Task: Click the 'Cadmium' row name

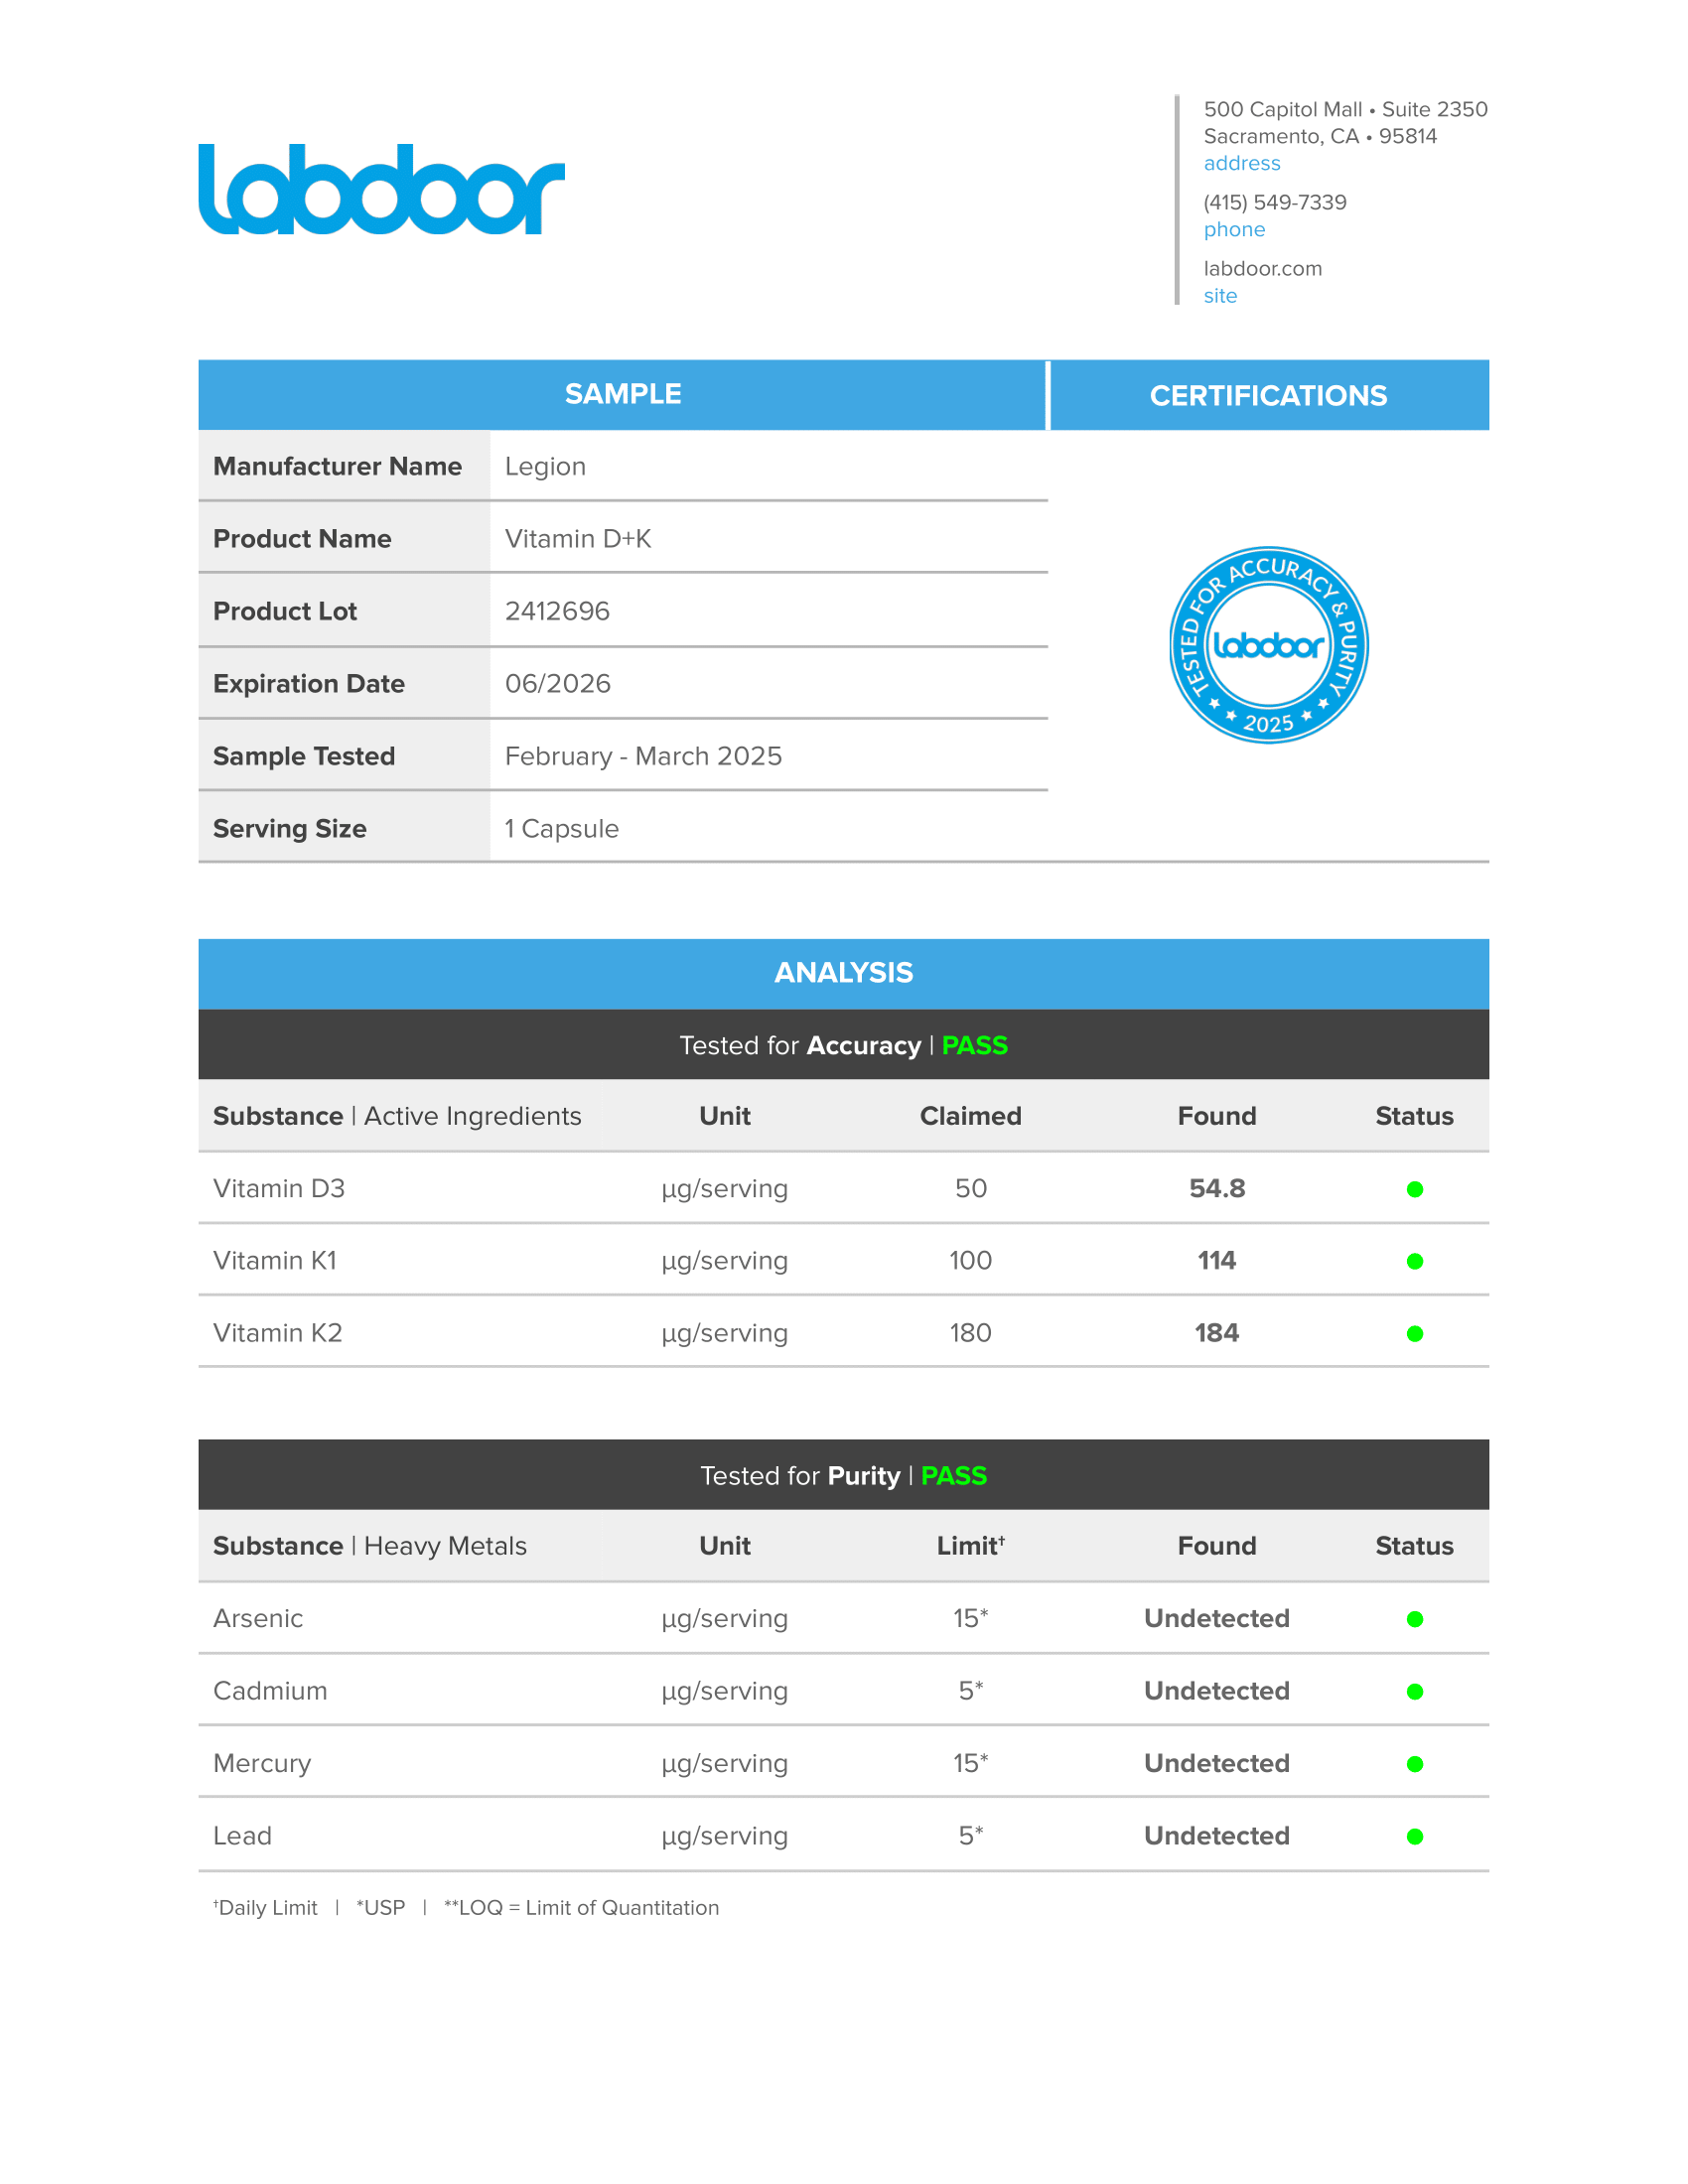Action: click(x=270, y=1692)
